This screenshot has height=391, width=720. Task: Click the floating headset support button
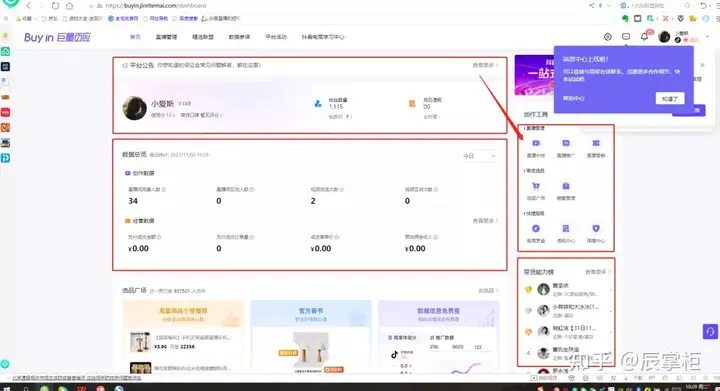[x=710, y=331]
